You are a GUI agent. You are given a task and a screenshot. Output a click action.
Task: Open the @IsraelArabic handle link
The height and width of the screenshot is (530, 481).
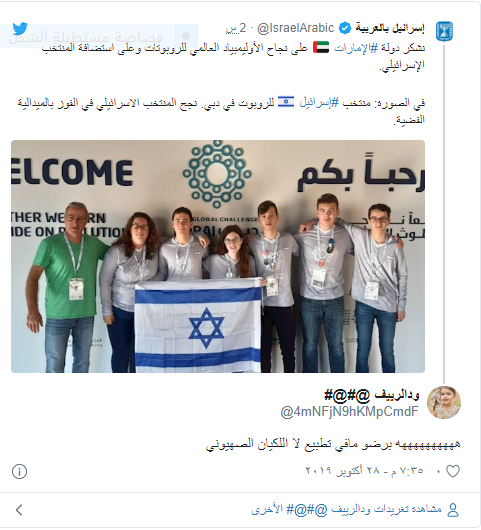click(295, 28)
